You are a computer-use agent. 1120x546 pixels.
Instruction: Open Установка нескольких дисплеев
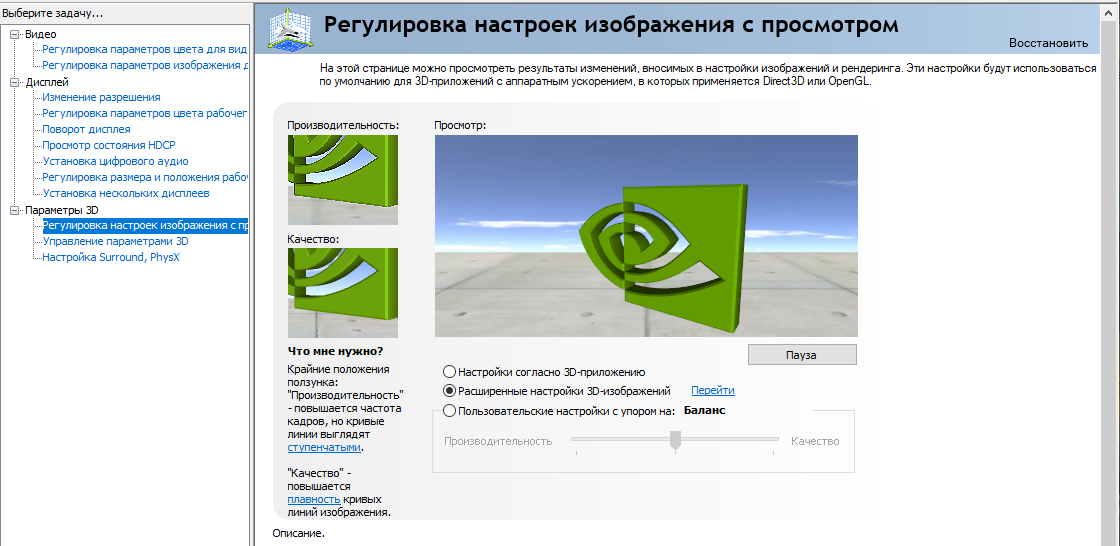(x=126, y=193)
